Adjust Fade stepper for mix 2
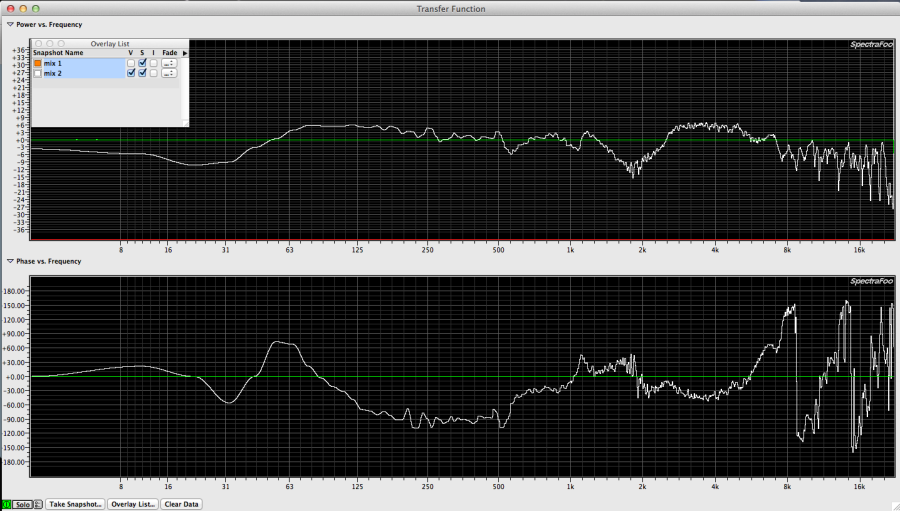Image resolution: width=900 pixels, height=511 pixels. pyautogui.click(x=169, y=73)
